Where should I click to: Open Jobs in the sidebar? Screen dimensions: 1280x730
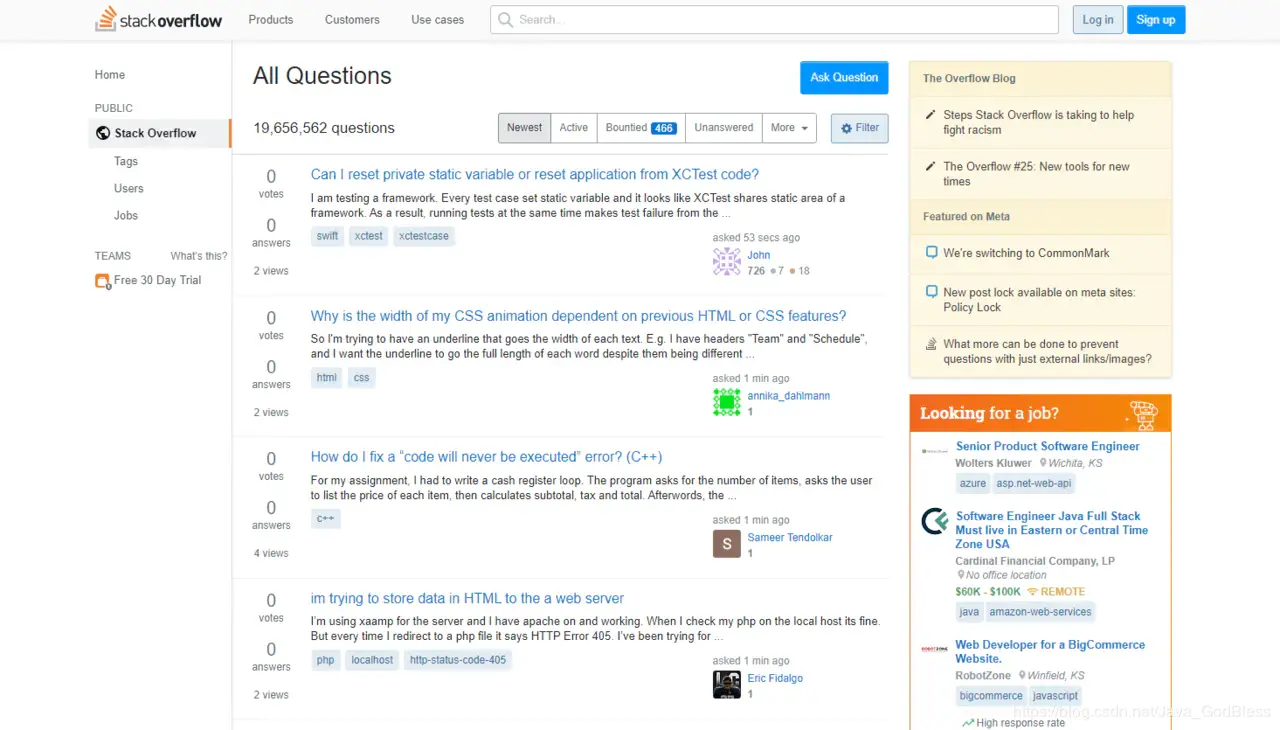tap(126, 215)
